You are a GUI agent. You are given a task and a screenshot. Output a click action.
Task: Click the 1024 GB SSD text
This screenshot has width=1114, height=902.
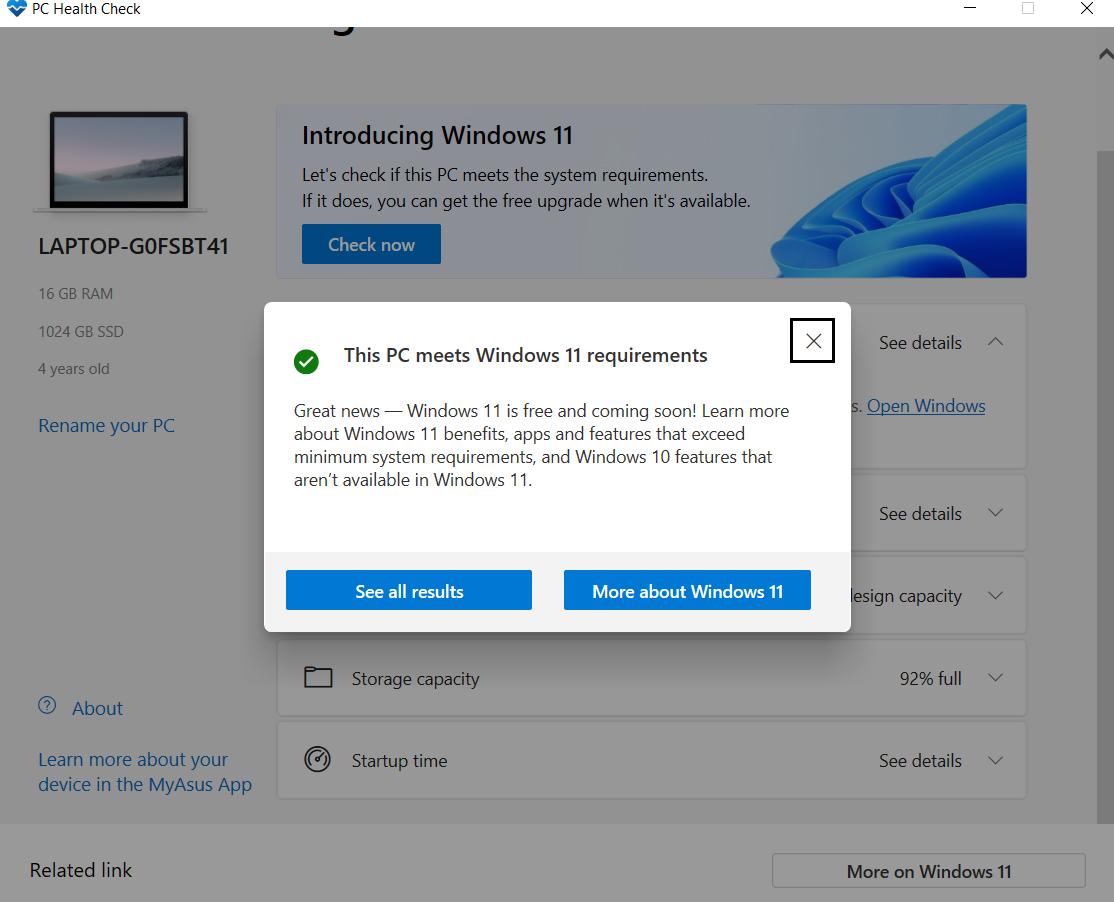coord(81,332)
